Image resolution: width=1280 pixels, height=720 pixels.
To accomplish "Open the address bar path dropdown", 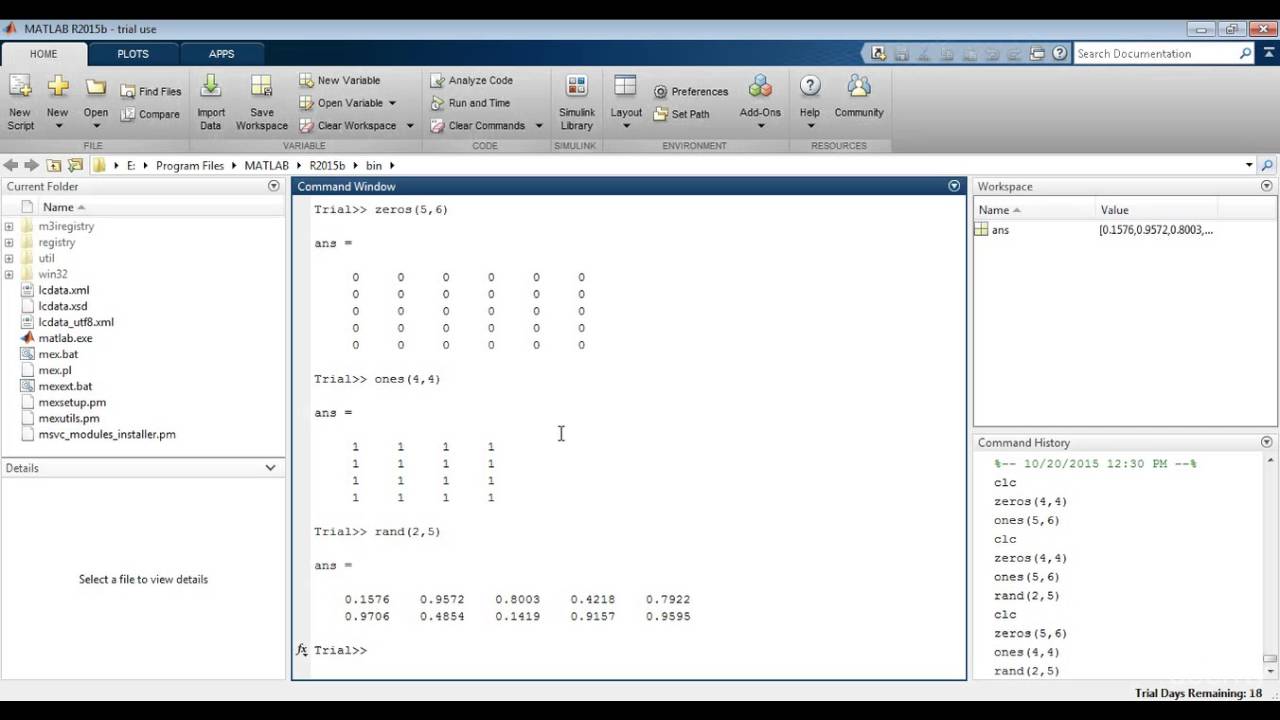I will point(1249,165).
